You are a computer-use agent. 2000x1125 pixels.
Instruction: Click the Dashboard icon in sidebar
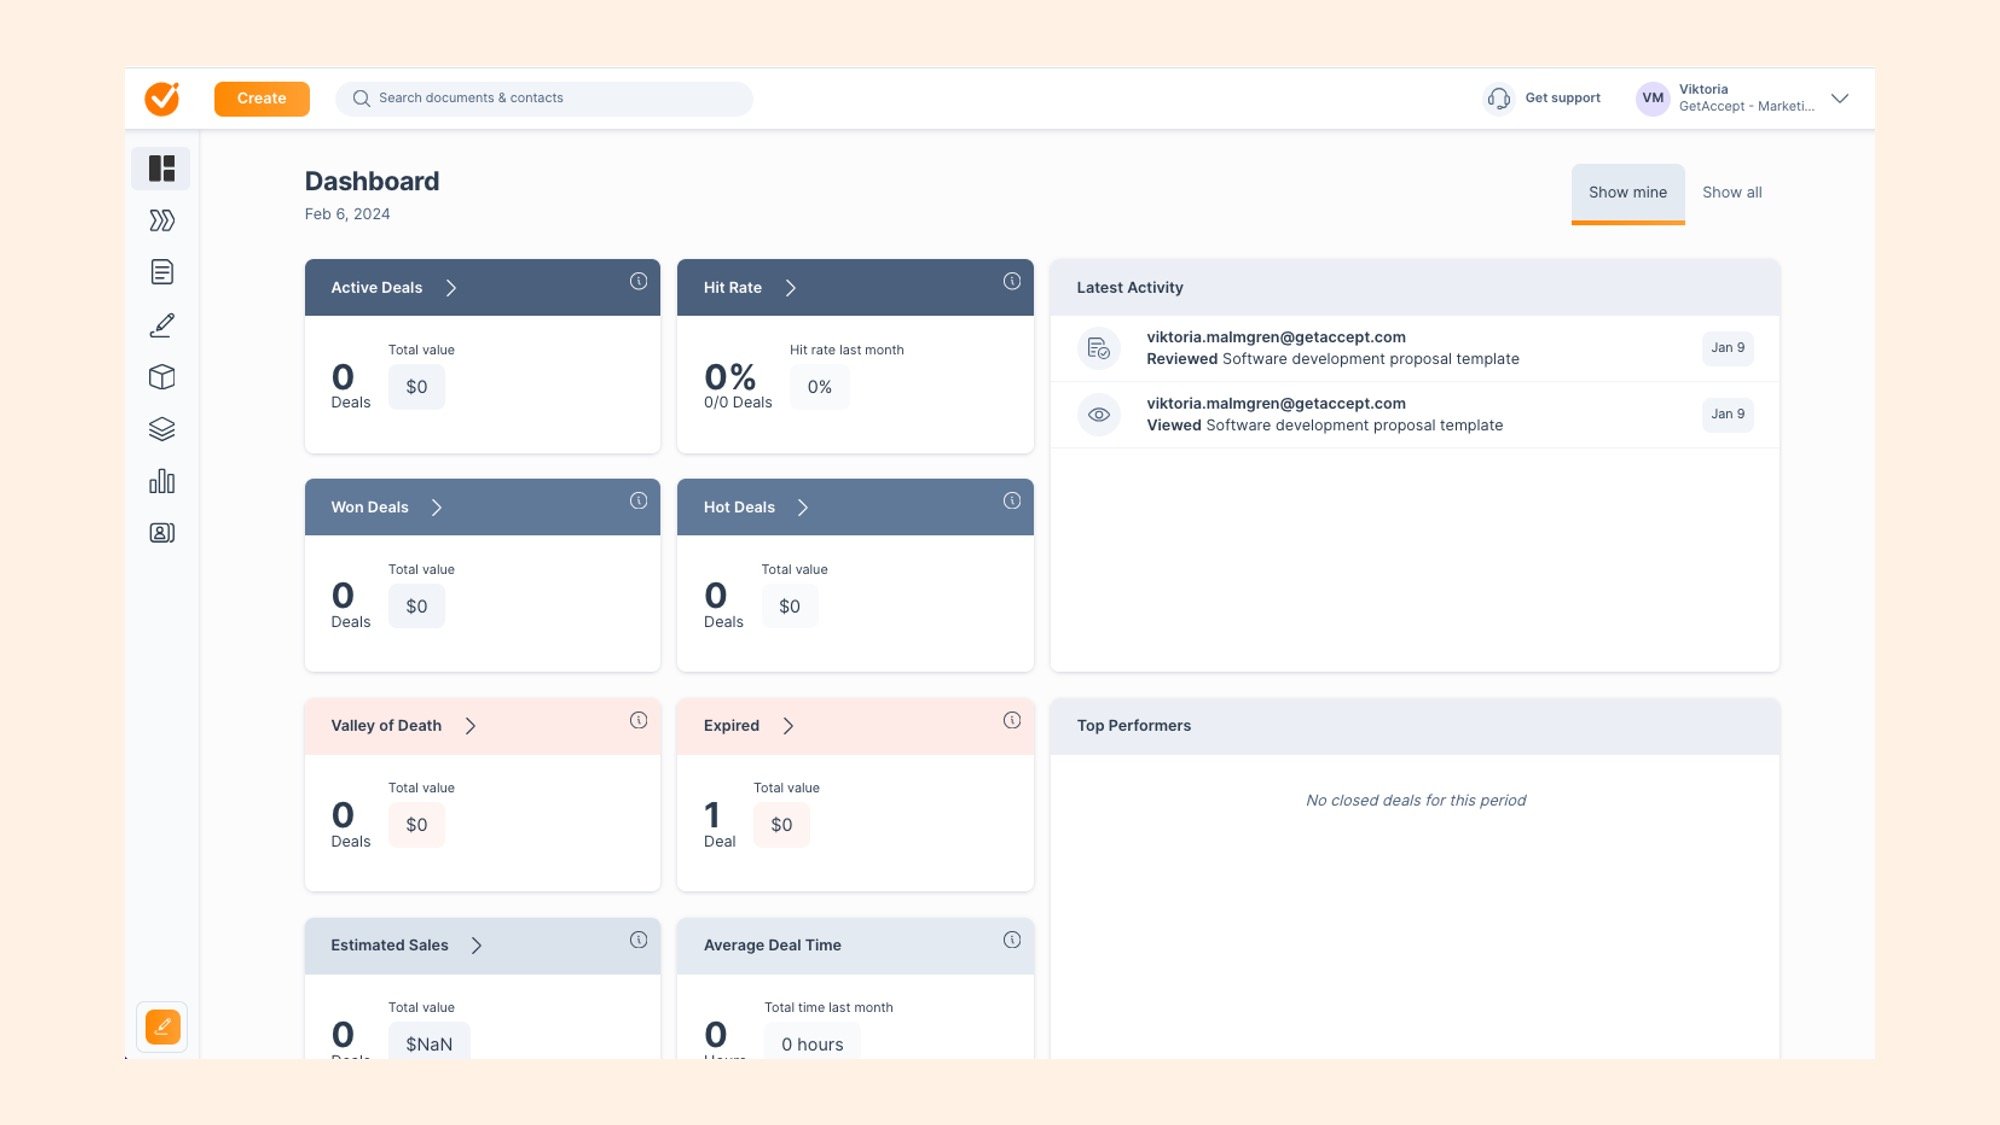[x=161, y=166]
